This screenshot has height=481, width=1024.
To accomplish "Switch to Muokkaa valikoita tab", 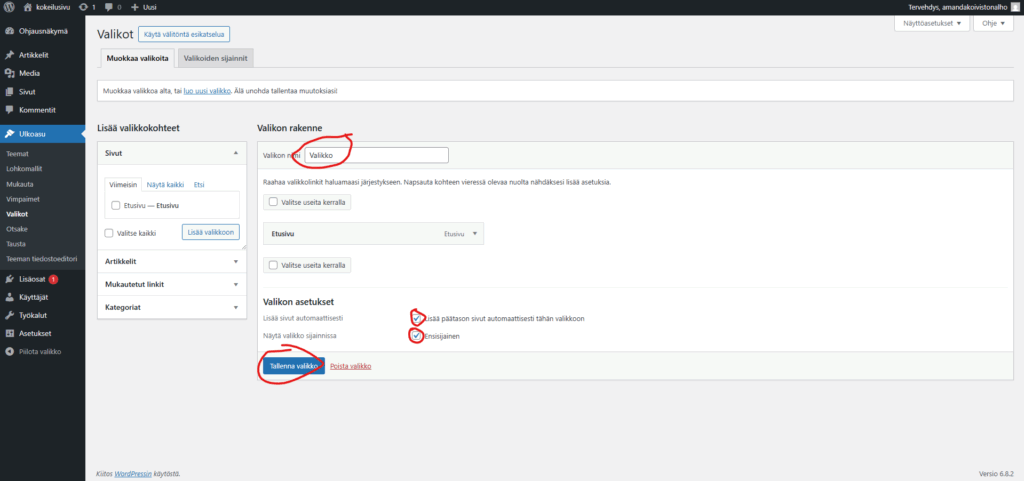I will coord(137,58).
